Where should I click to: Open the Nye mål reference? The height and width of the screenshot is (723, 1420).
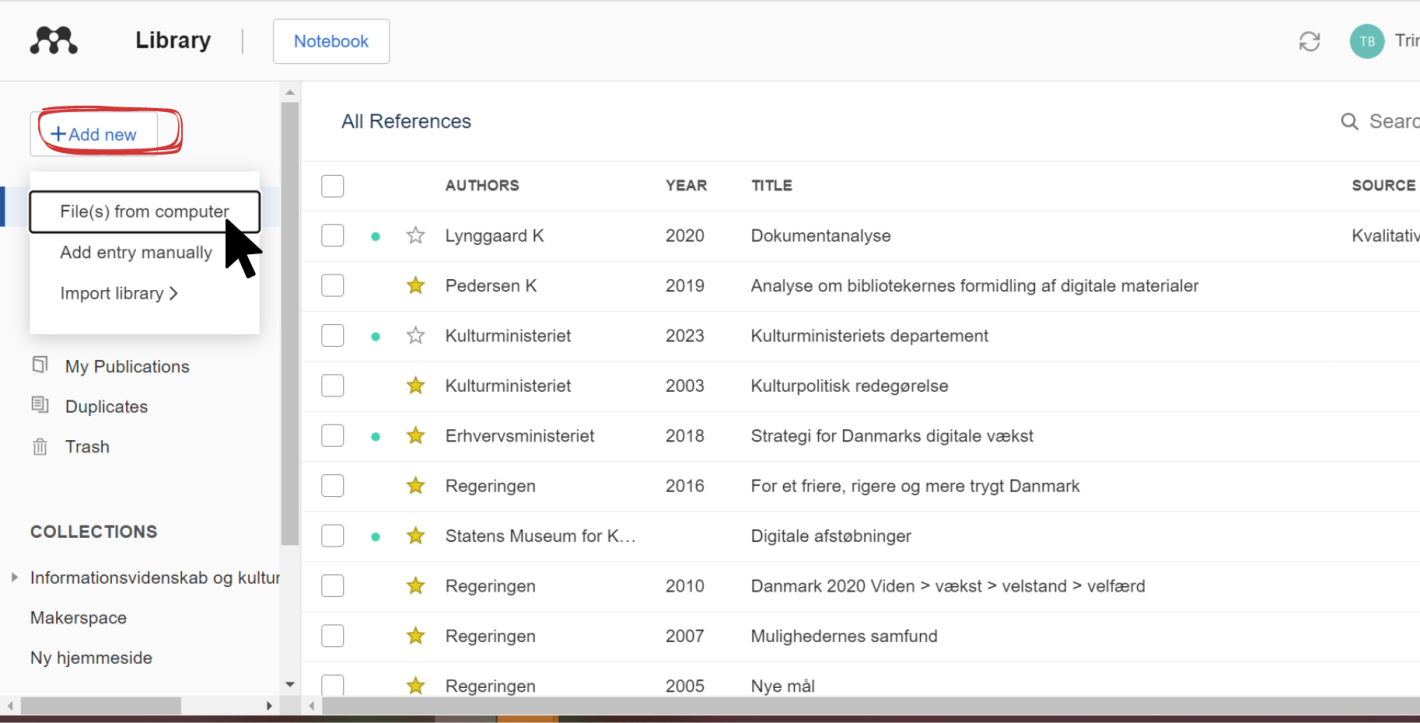[783, 686]
